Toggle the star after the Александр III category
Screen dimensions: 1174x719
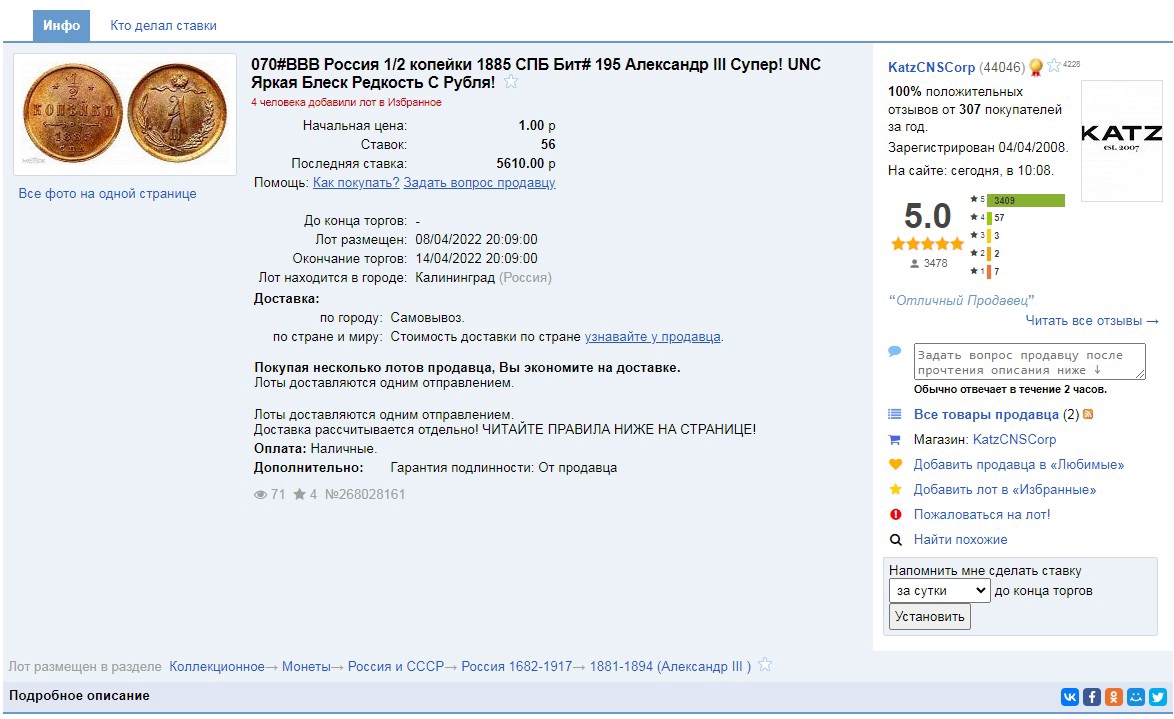tap(765, 665)
